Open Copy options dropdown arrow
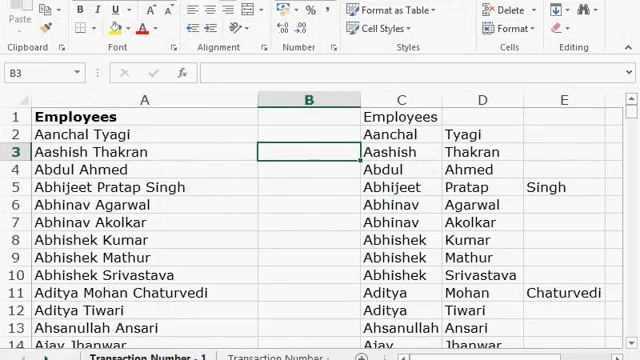Image resolution: width=640 pixels, height=360 pixels. [x=59, y=10]
